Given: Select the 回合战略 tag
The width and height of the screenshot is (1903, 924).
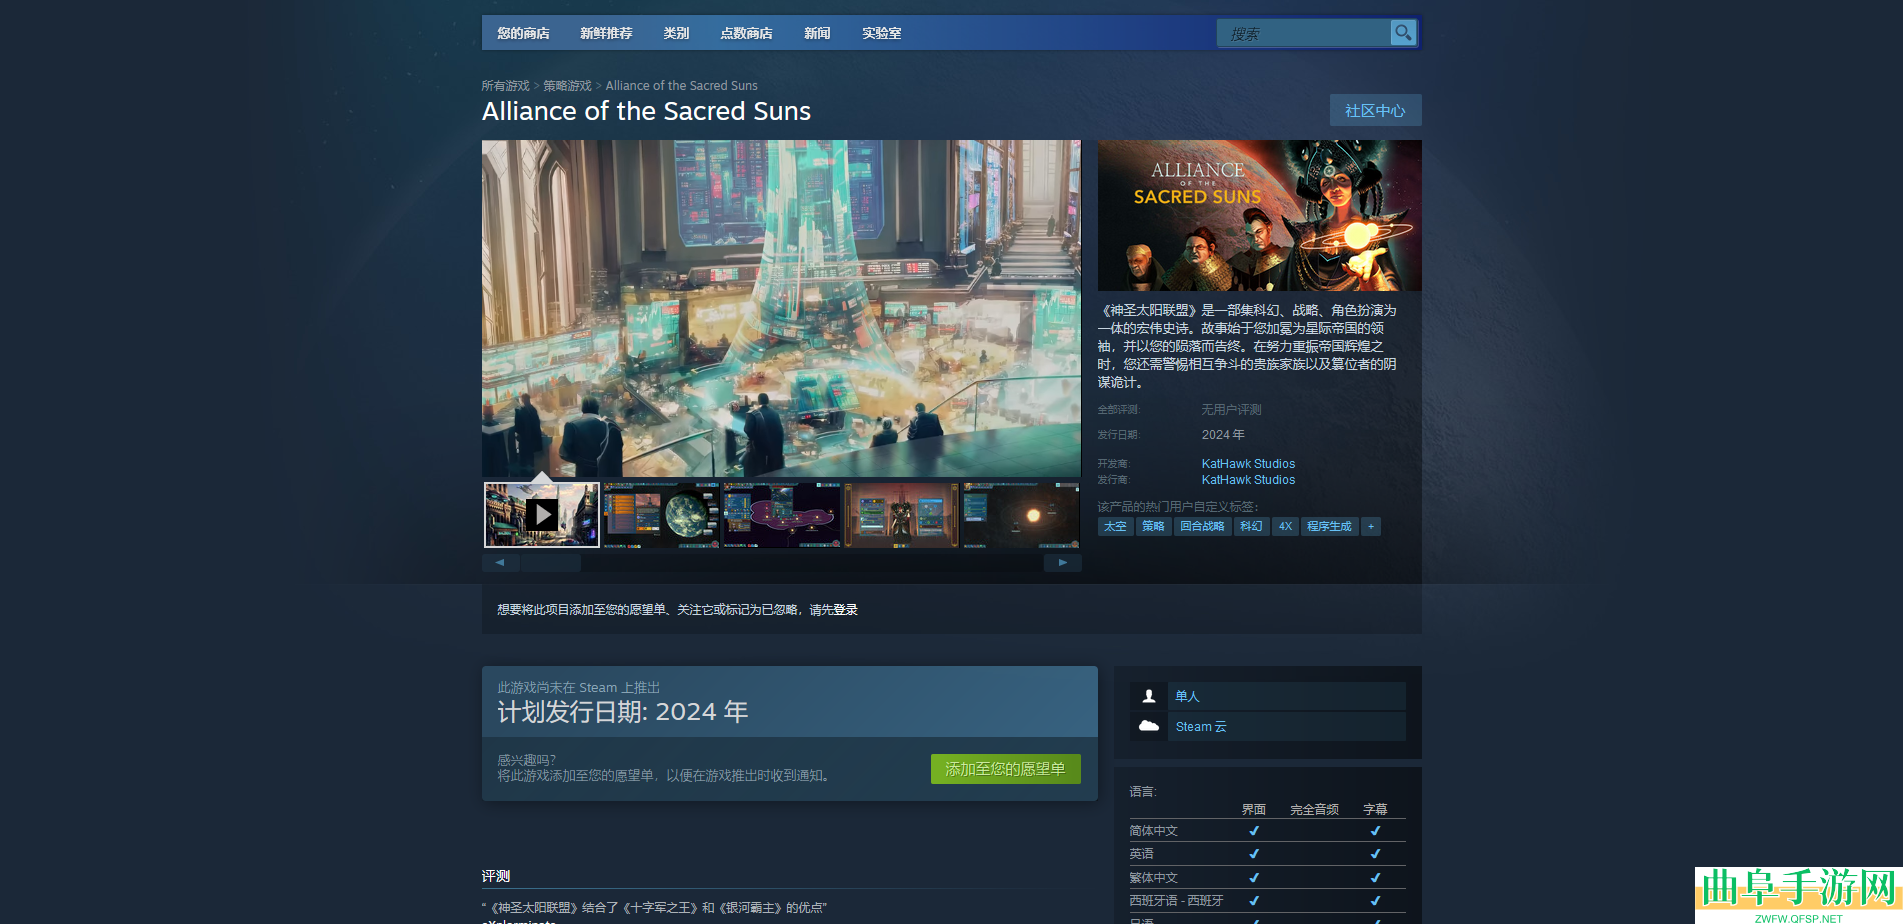Looking at the screenshot, I should [x=1202, y=526].
